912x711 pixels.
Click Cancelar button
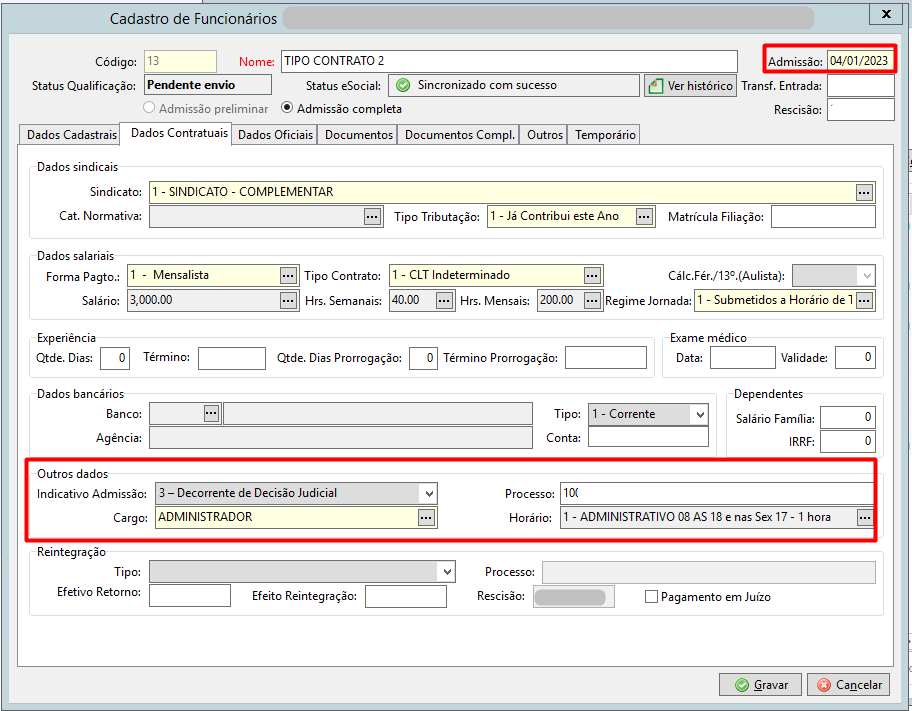(x=849, y=685)
